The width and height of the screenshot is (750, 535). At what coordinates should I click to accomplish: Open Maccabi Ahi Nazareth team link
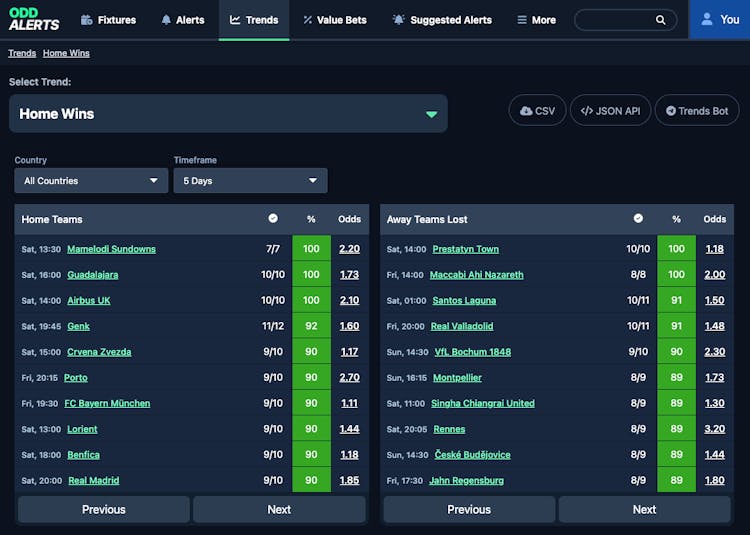[476, 275]
